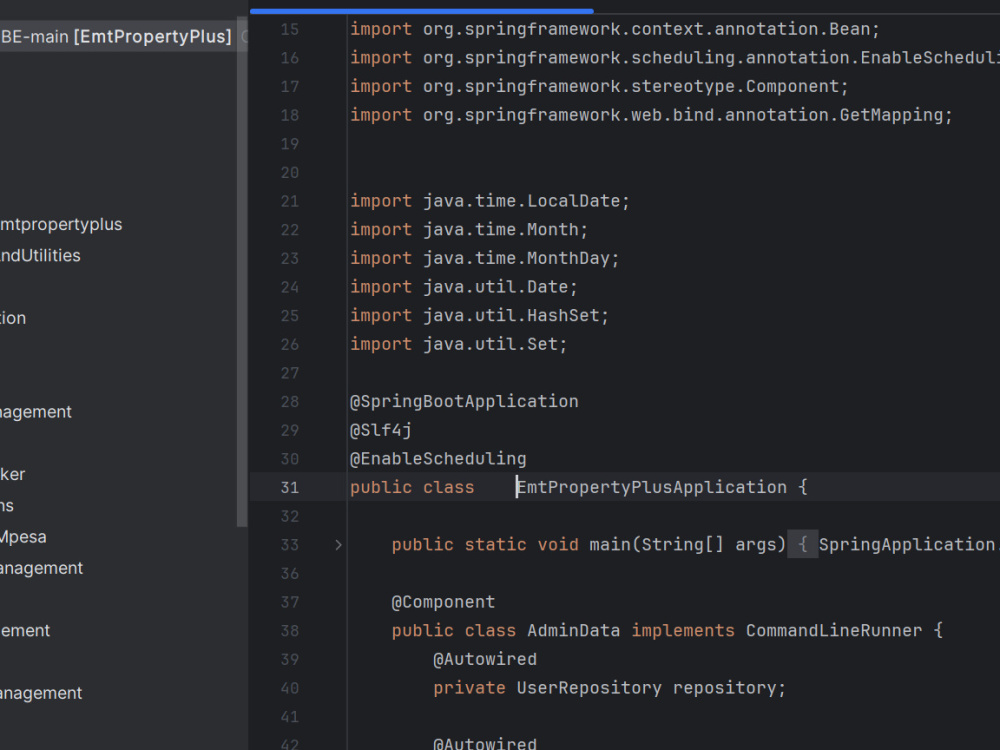The height and width of the screenshot is (750, 1000).
Task: Click the GetMapping import on line 18
Action: [x=651, y=115]
